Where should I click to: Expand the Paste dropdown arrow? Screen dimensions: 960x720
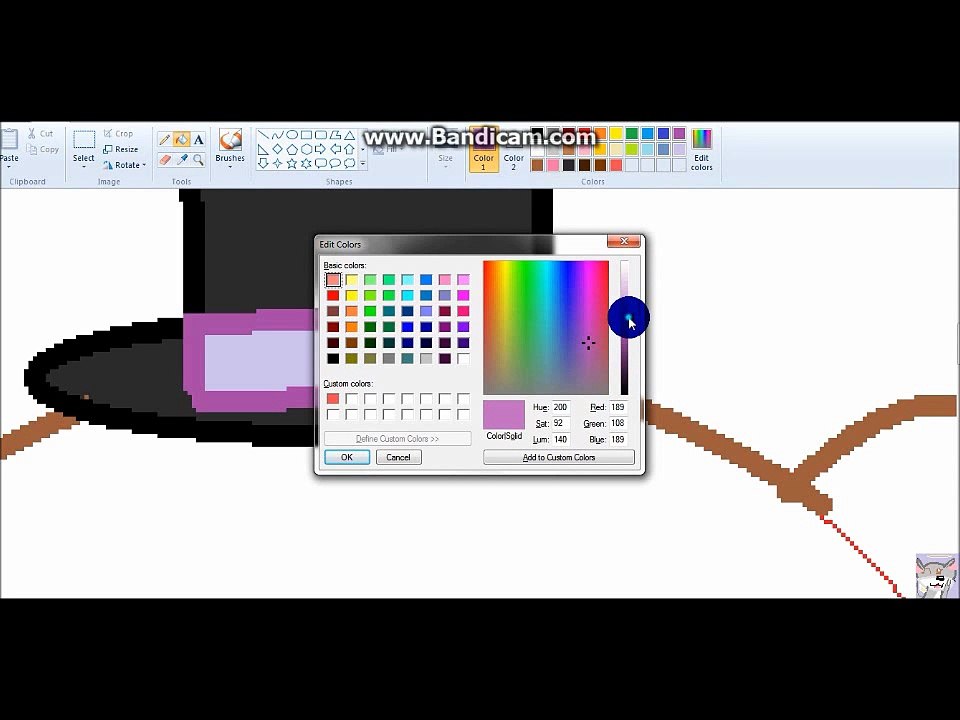[x=9, y=167]
